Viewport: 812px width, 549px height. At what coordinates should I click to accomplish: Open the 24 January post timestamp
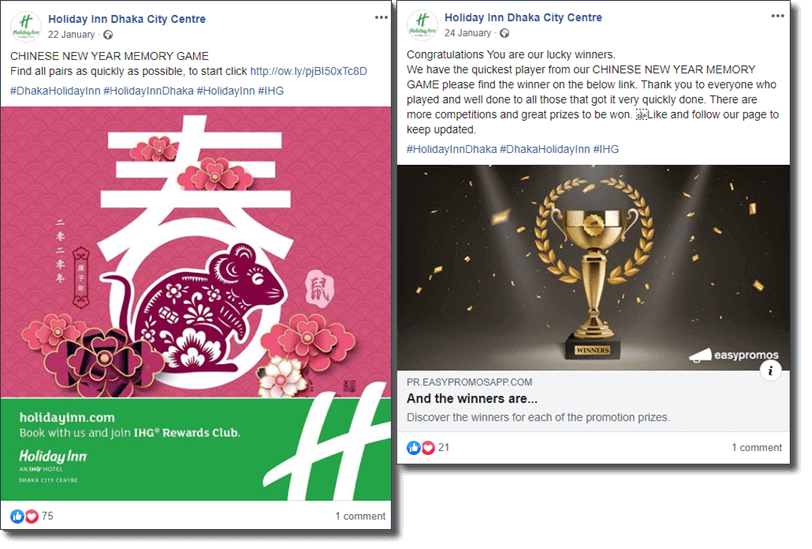[468, 33]
